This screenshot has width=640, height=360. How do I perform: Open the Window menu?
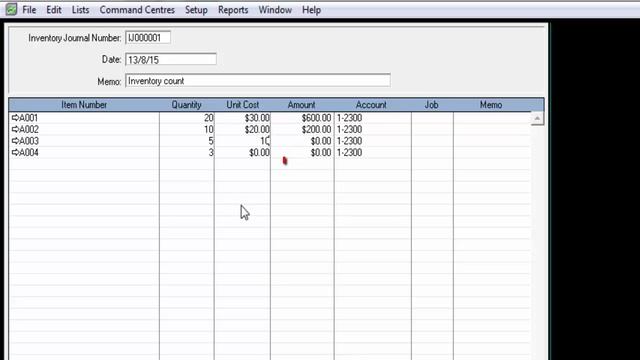tap(275, 10)
